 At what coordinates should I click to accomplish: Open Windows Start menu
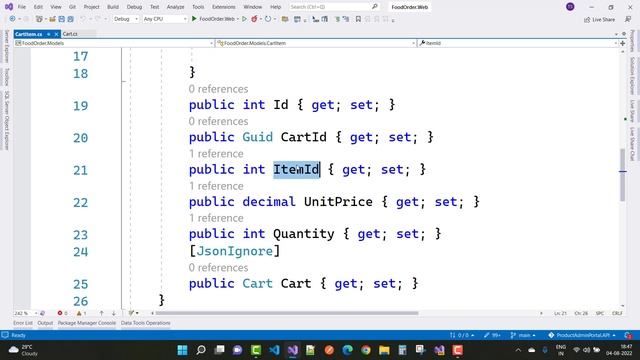(182, 350)
